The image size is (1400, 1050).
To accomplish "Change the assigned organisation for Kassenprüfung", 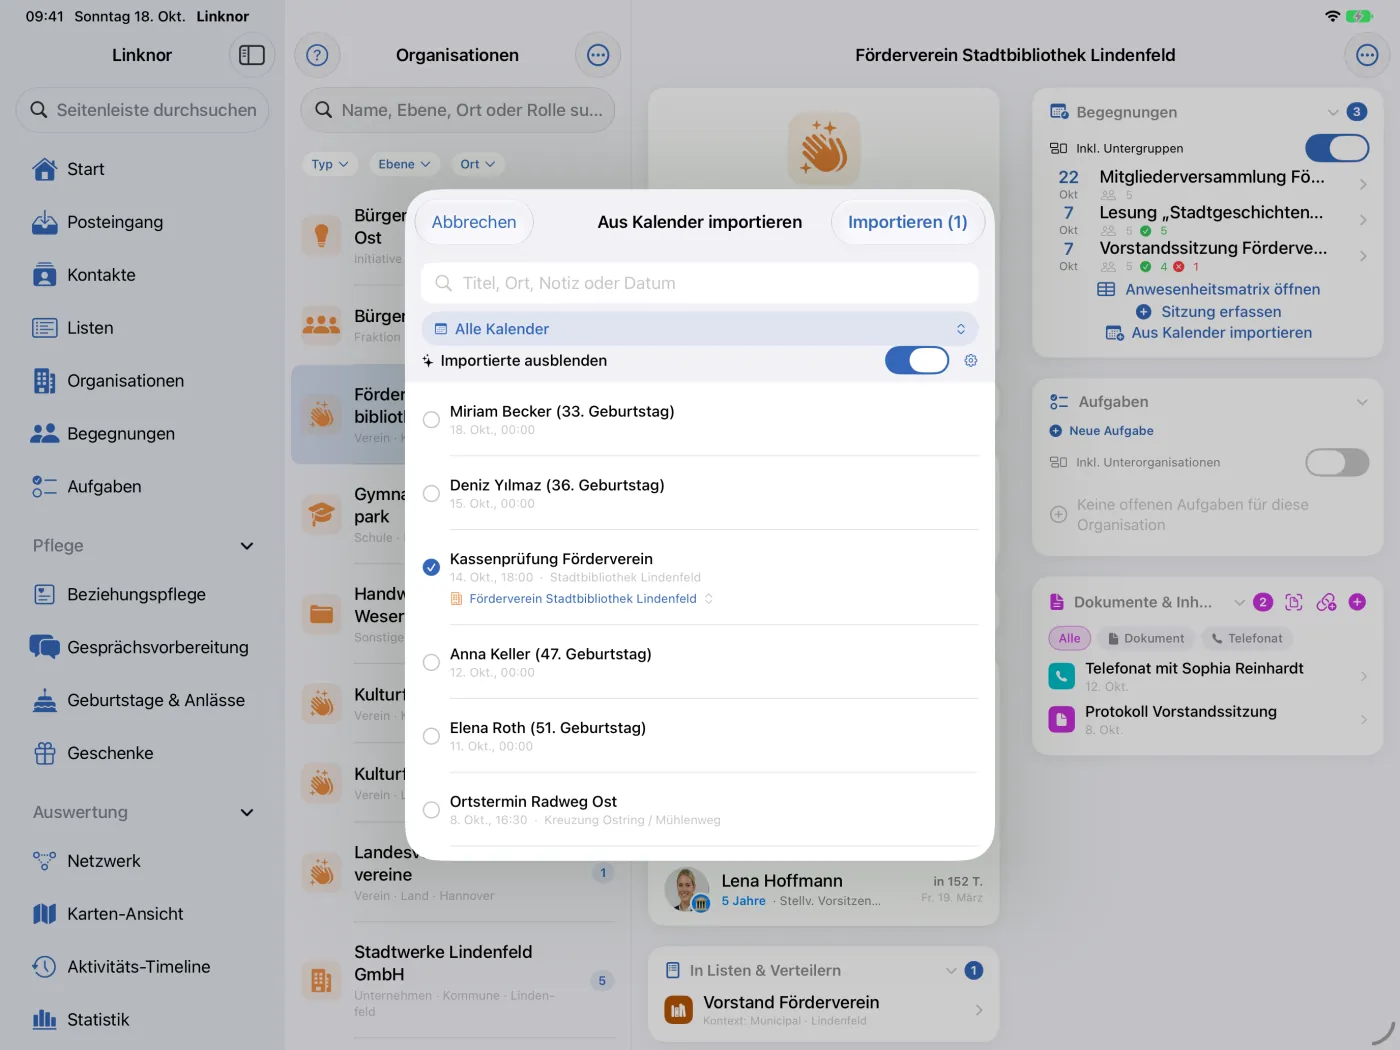I will [582, 599].
